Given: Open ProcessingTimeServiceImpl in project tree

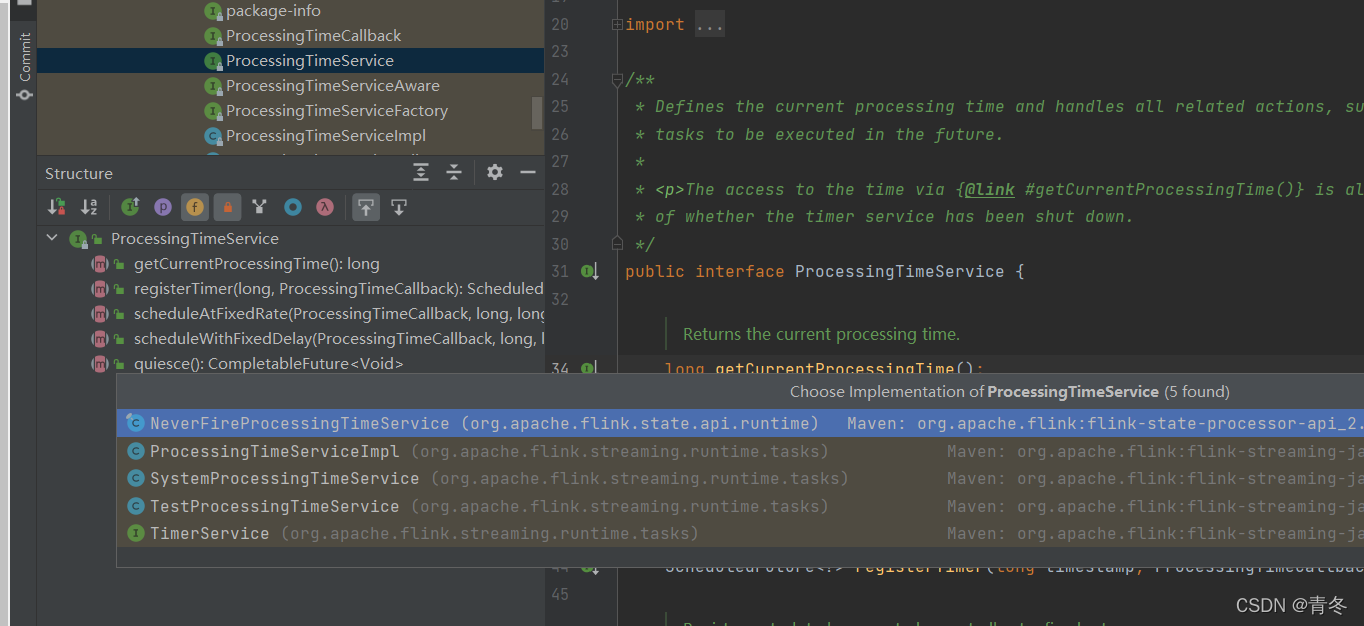Looking at the screenshot, I should pos(325,135).
